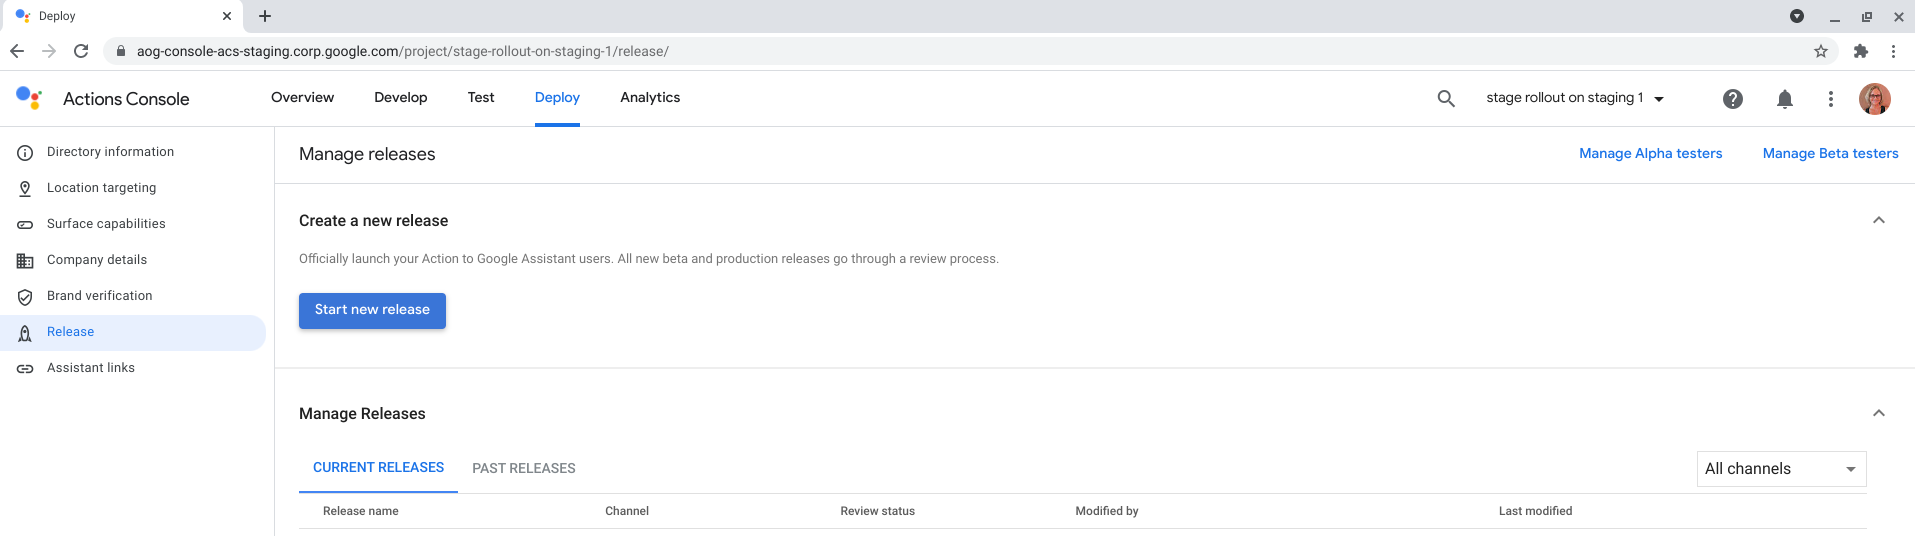Open Manage Beta testers link
The width and height of the screenshot is (1915, 536).
1830,153
